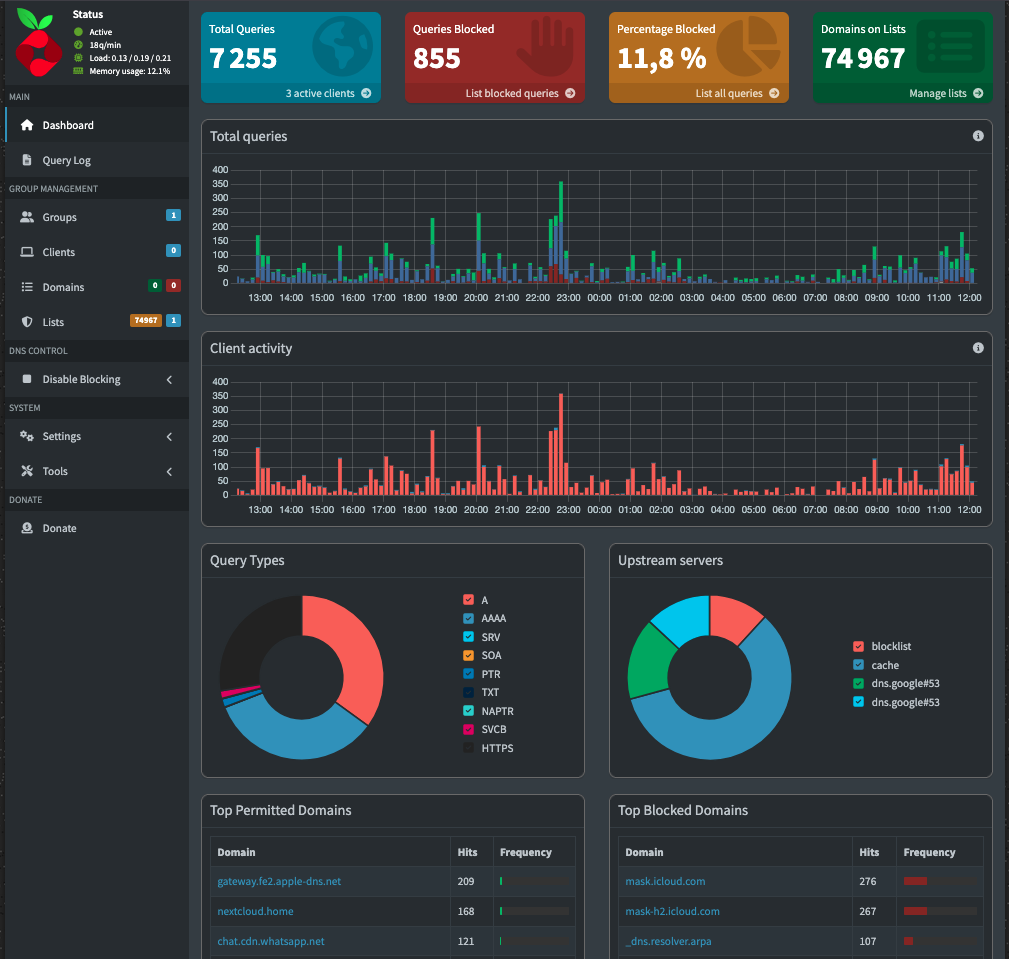The width and height of the screenshot is (1009, 959).
Task: Open gateway.fe2.apple-dns.net domain link
Action: tap(279, 881)
